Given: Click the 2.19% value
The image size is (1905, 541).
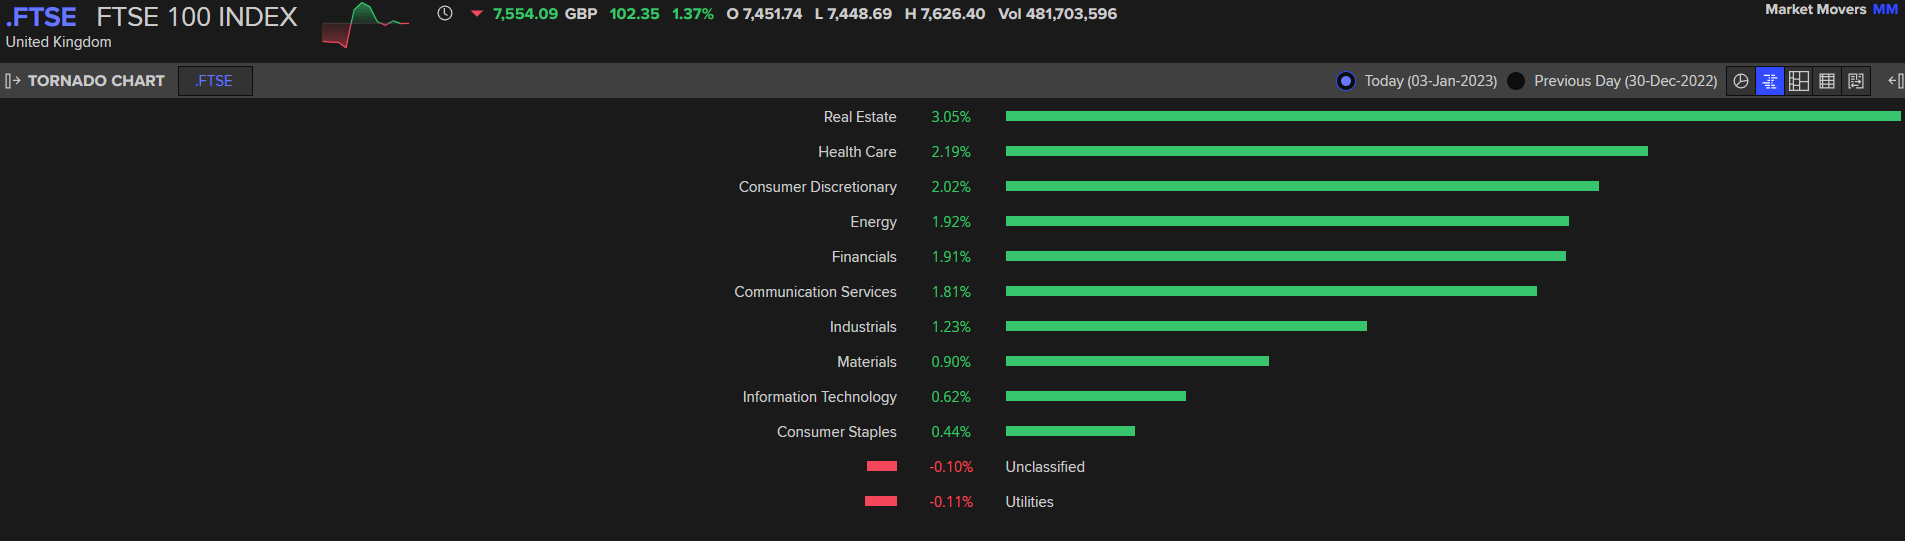Looking at the screenshot, I should pos(951,152).
